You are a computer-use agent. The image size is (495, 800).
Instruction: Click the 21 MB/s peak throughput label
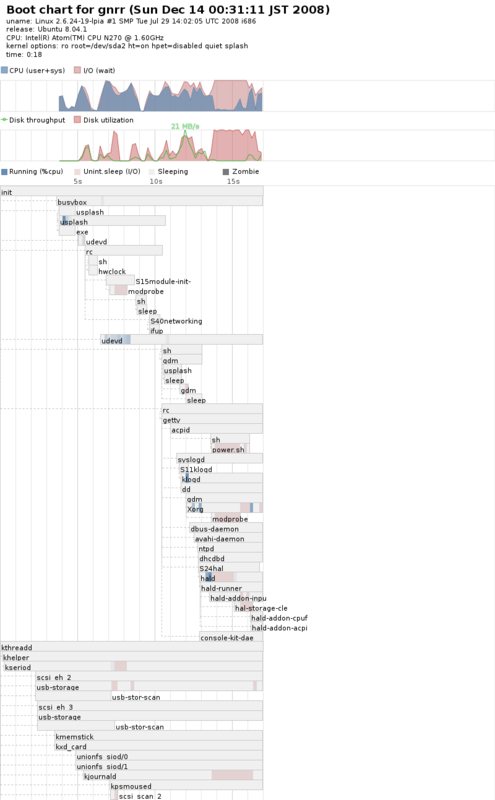pyautogui.click(x=185, y=126)
